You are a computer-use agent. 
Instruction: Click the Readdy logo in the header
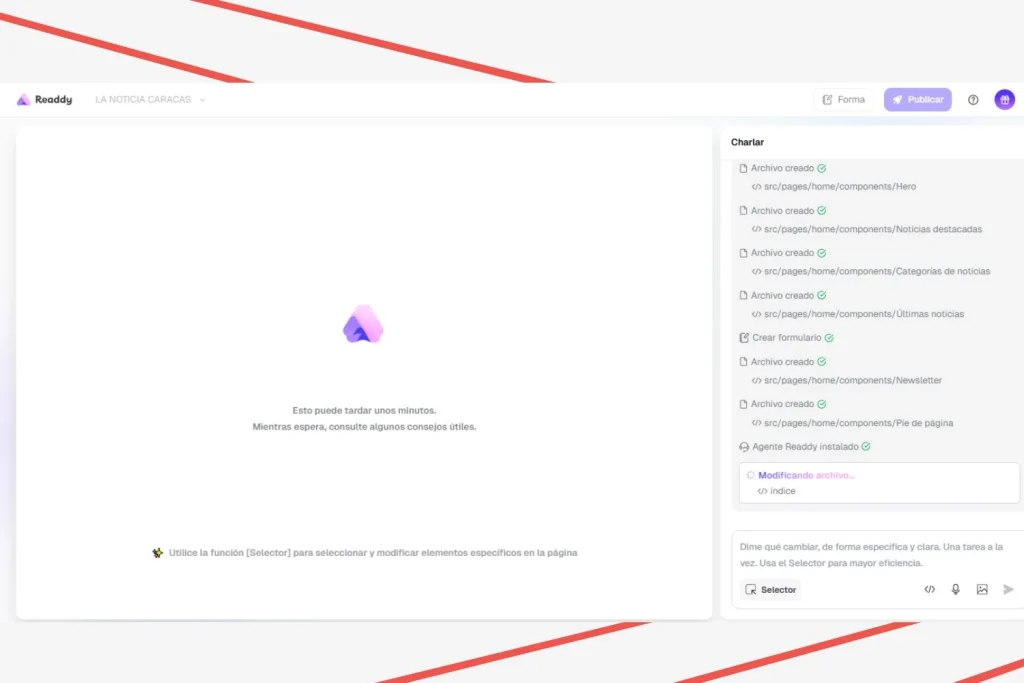pos(44,100)
